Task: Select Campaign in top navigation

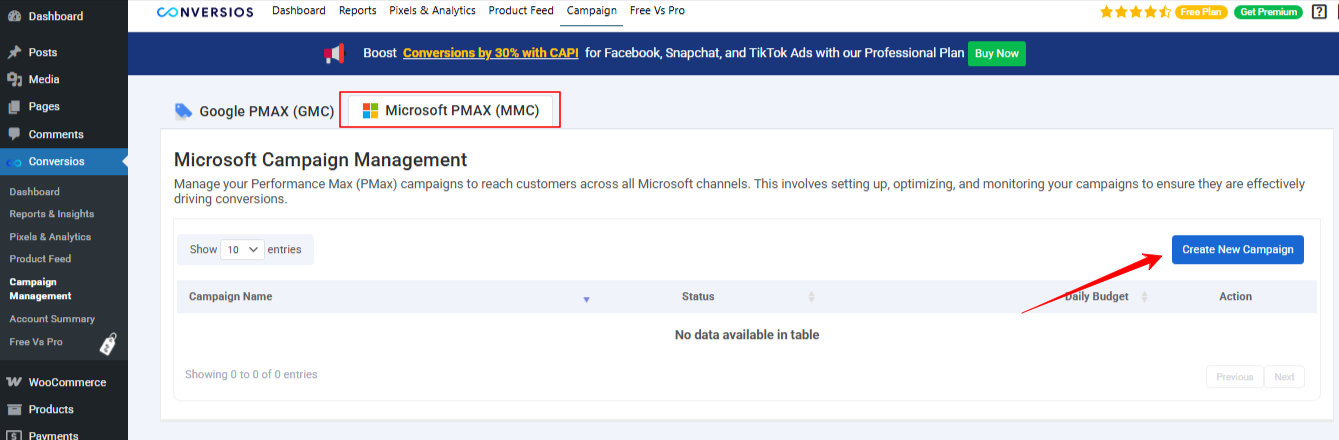Action: point(591,11)
